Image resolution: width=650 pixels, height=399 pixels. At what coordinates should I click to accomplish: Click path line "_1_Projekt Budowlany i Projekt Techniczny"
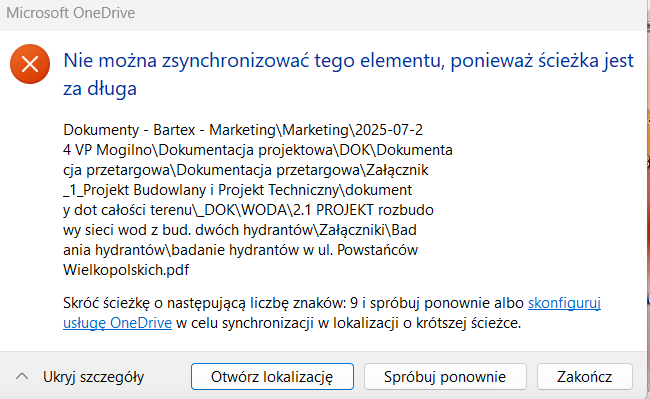click(x=238, y=190)
